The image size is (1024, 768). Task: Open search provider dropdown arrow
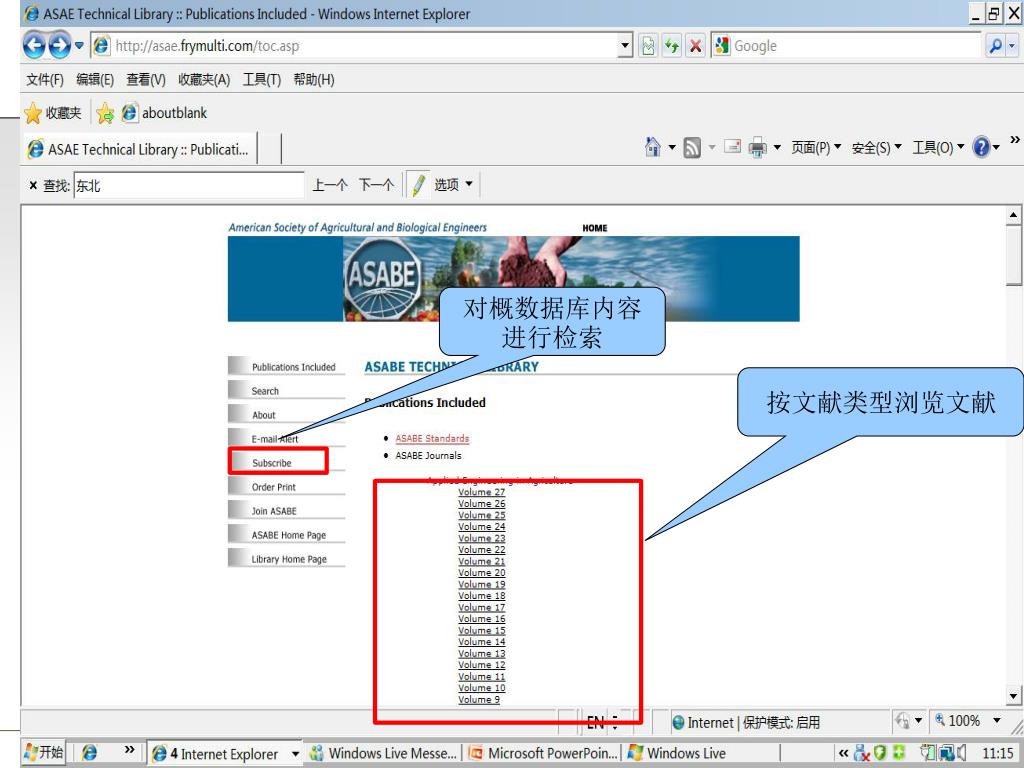(1012, 46)
